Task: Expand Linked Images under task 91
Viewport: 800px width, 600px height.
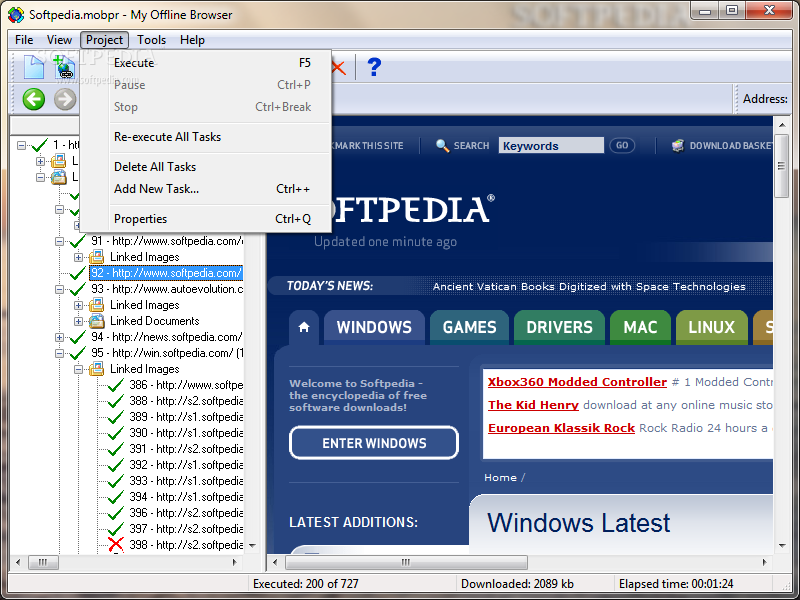Action: click(x=78, y=257)
